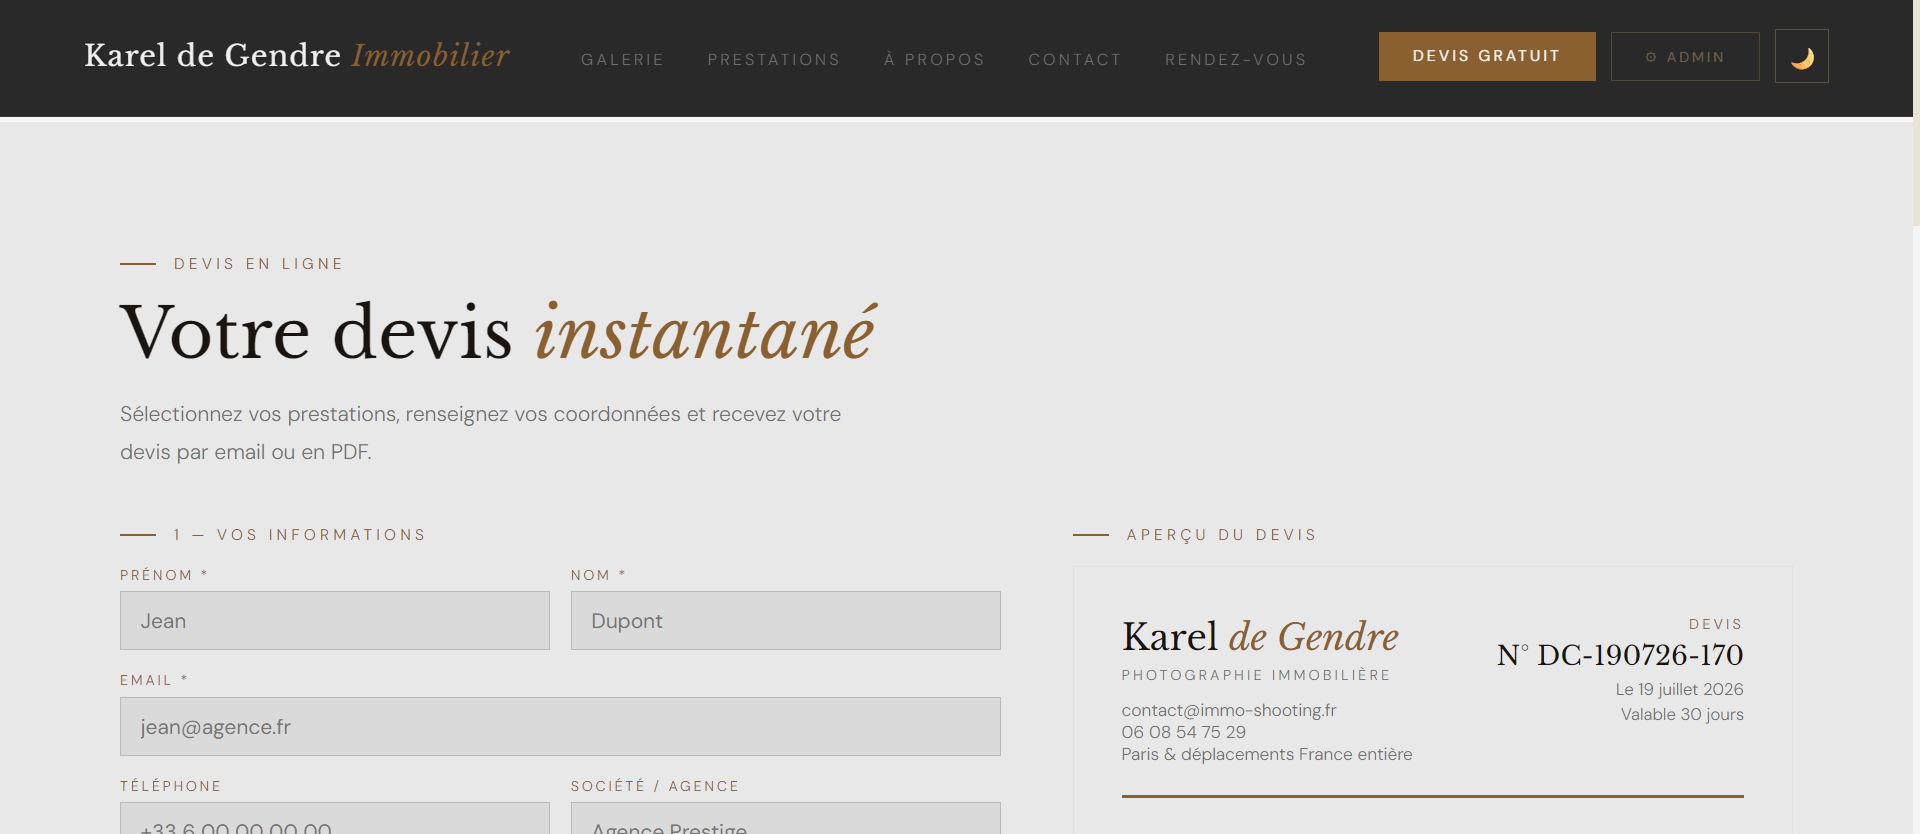Click the phone number 06 08 54 75 29
The image size is (1920, 834).
pyautogui.click(x=1183, y=732)
